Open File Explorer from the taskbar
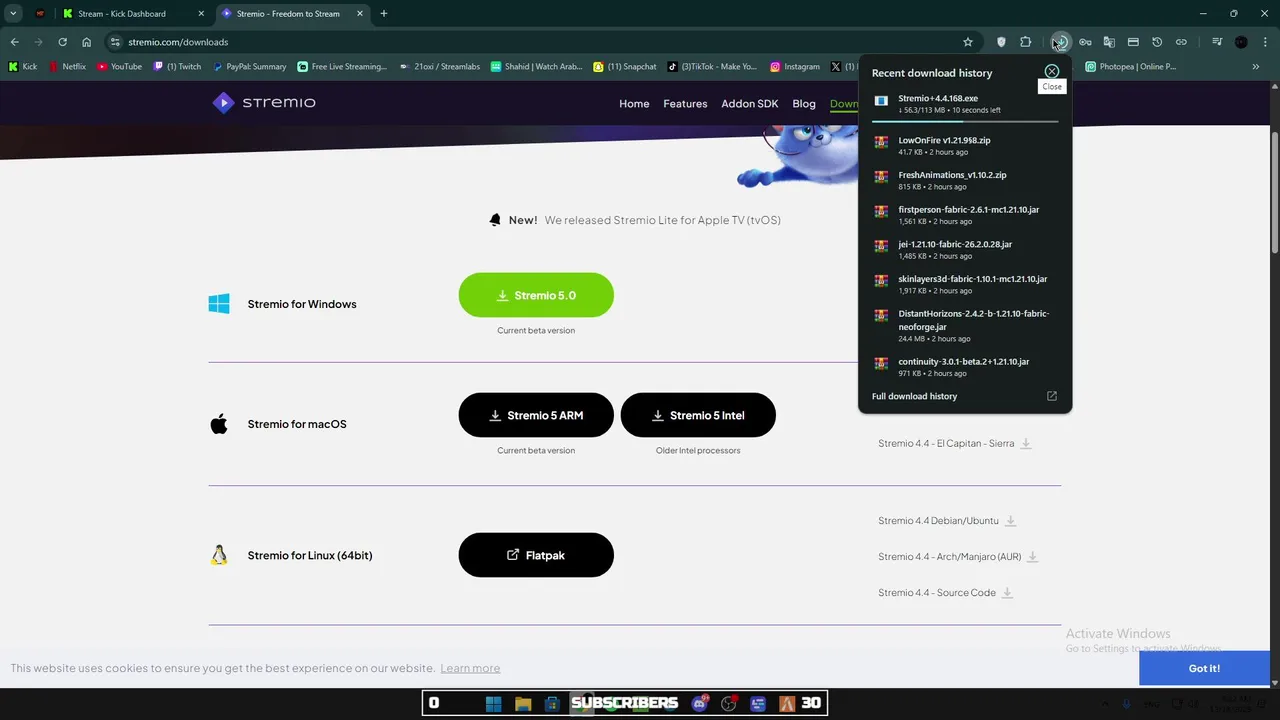Image resolution: width=1280 pixels, height=720 pixels. (522, 704)
